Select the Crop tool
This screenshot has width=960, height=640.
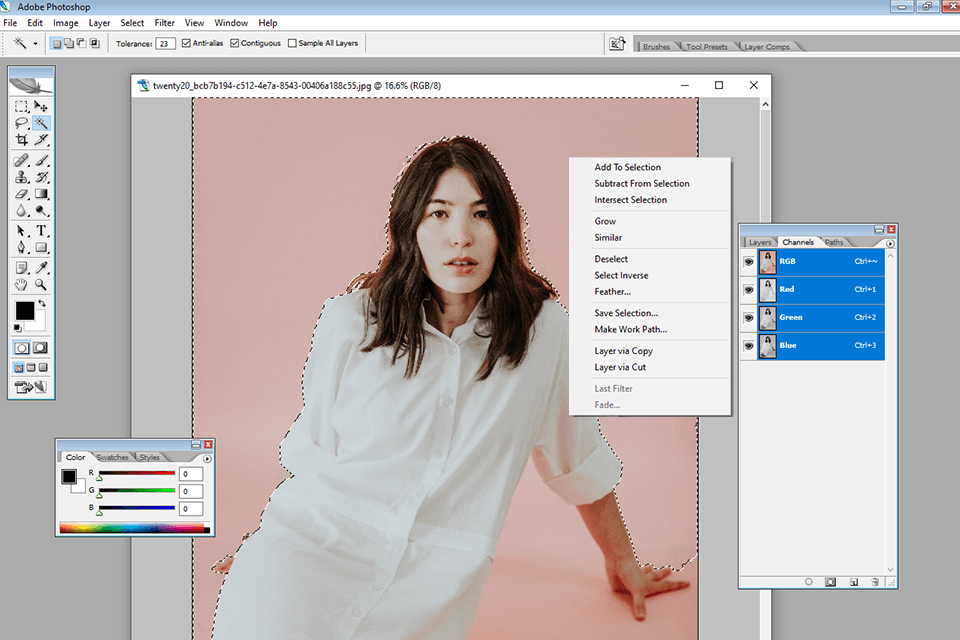click(x=21, y=140)
